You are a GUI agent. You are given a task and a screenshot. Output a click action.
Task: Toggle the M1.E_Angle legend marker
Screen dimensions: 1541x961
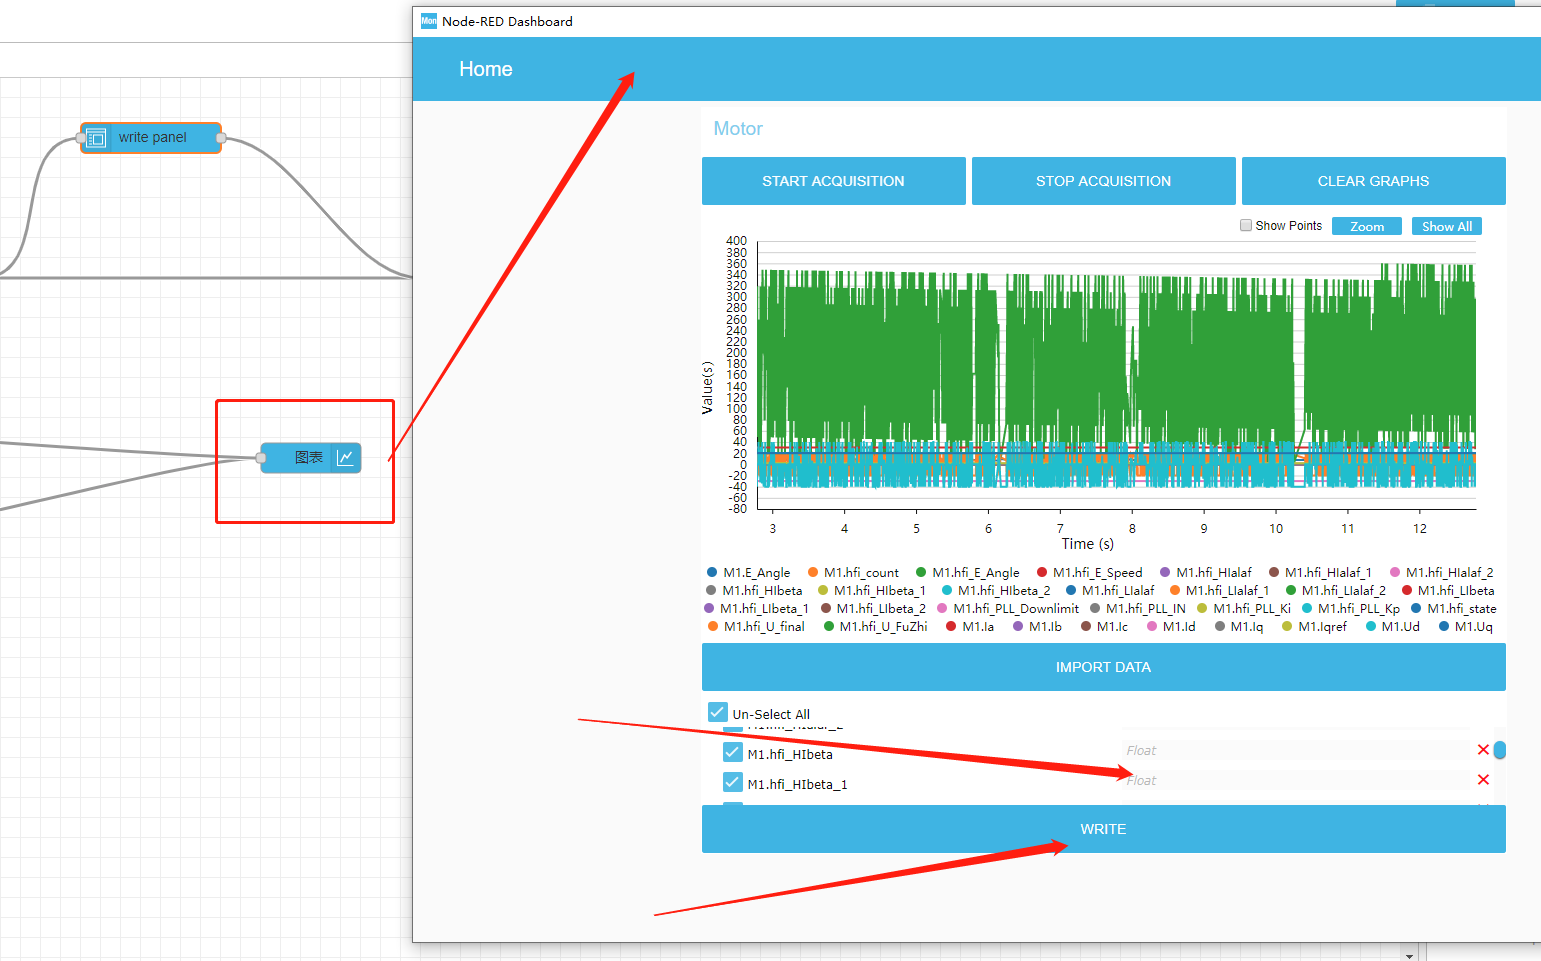click(x=712, y=572)
